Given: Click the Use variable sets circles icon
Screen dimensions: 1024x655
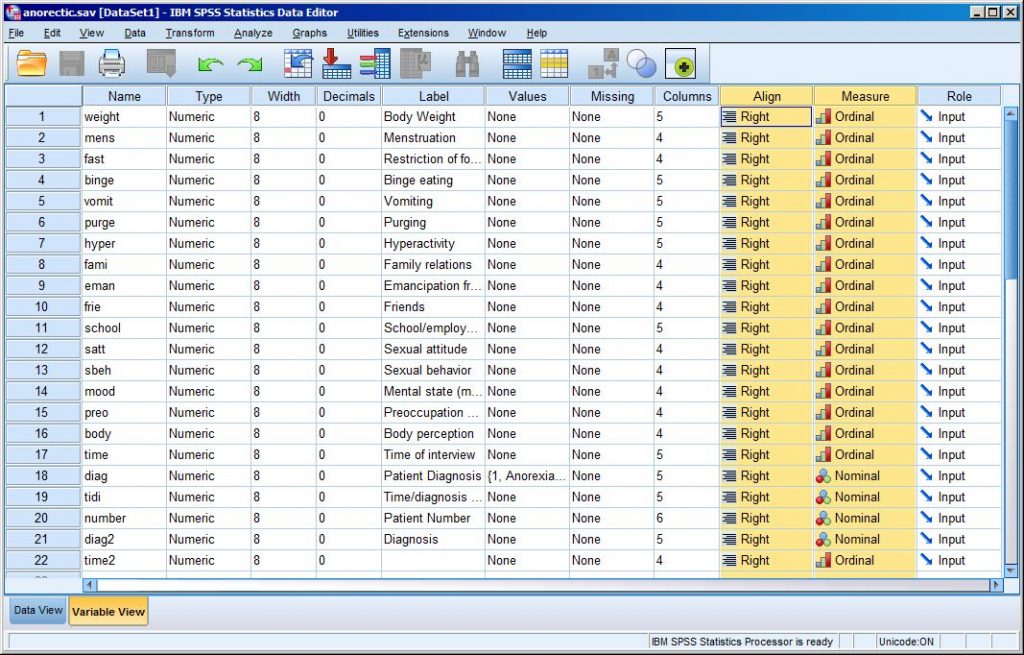Looking at the screenshot, I should tap(641, 64).
